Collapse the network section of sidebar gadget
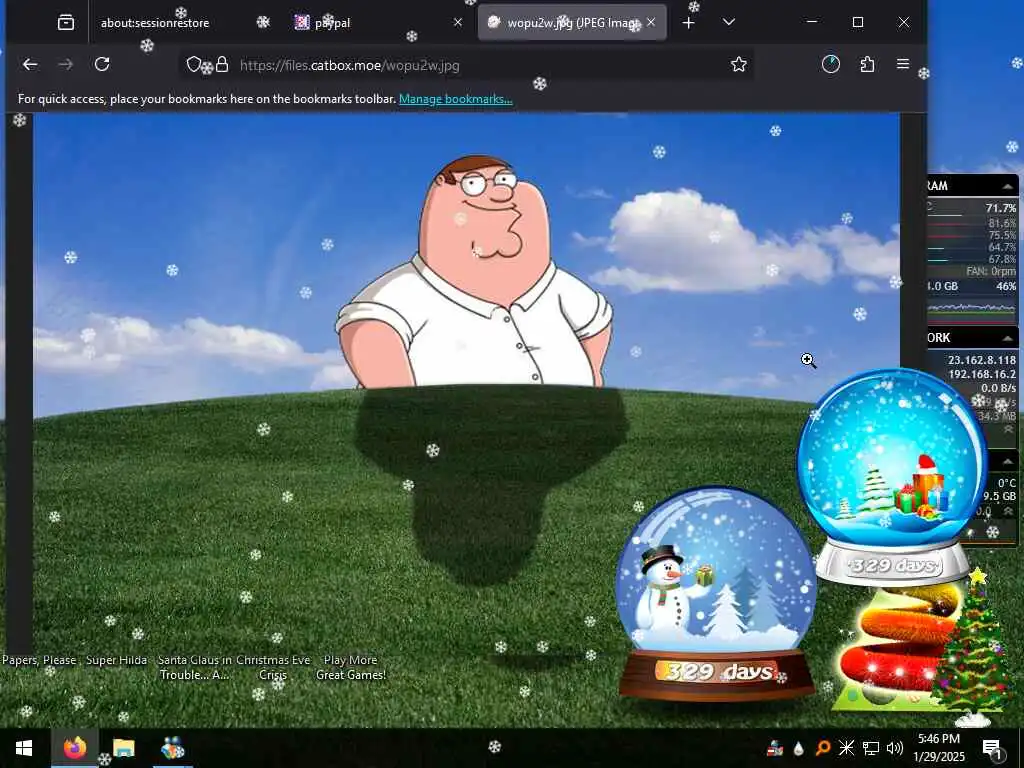 1008,338
